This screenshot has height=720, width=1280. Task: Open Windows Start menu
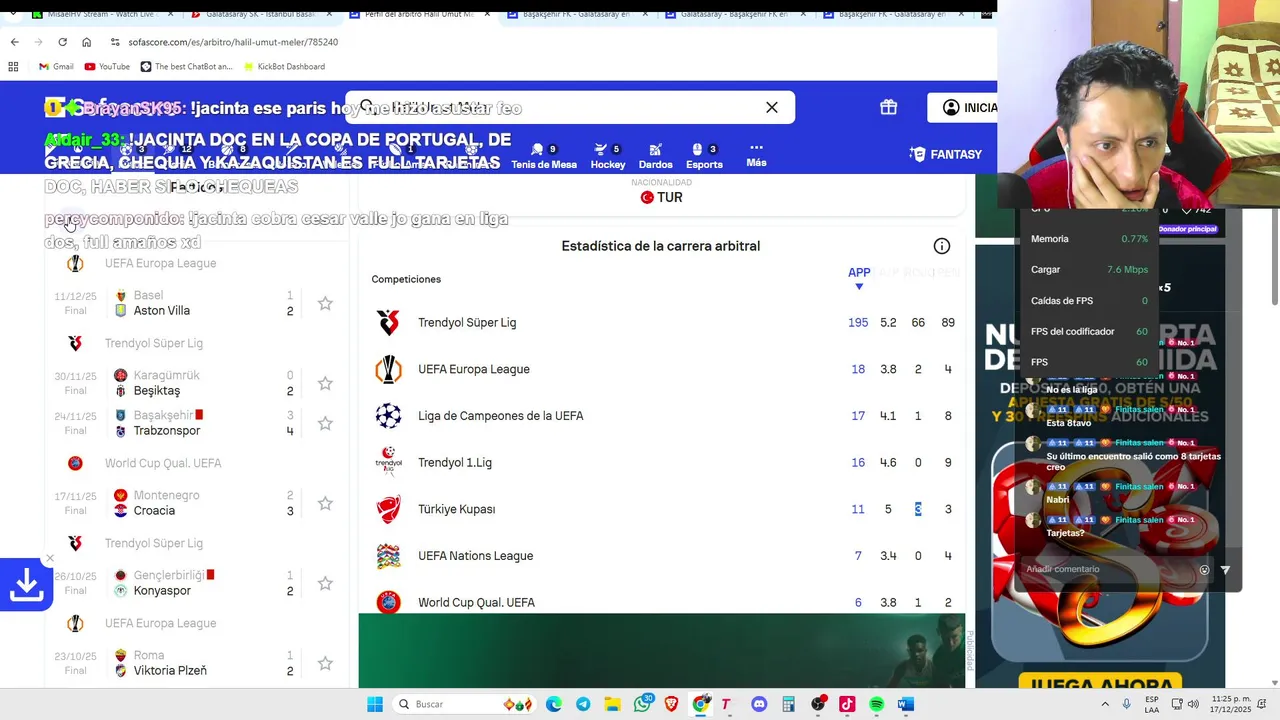tap(375, 704)
